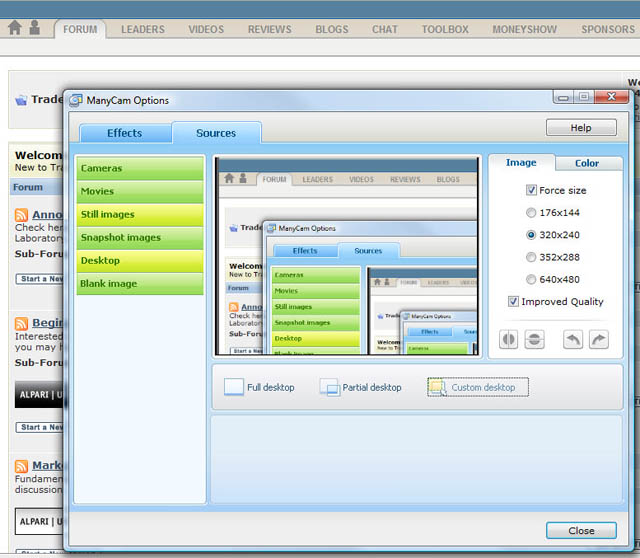640x558 pixels.
Task: Select the 176x144 resolution
Action: [531, 213]
